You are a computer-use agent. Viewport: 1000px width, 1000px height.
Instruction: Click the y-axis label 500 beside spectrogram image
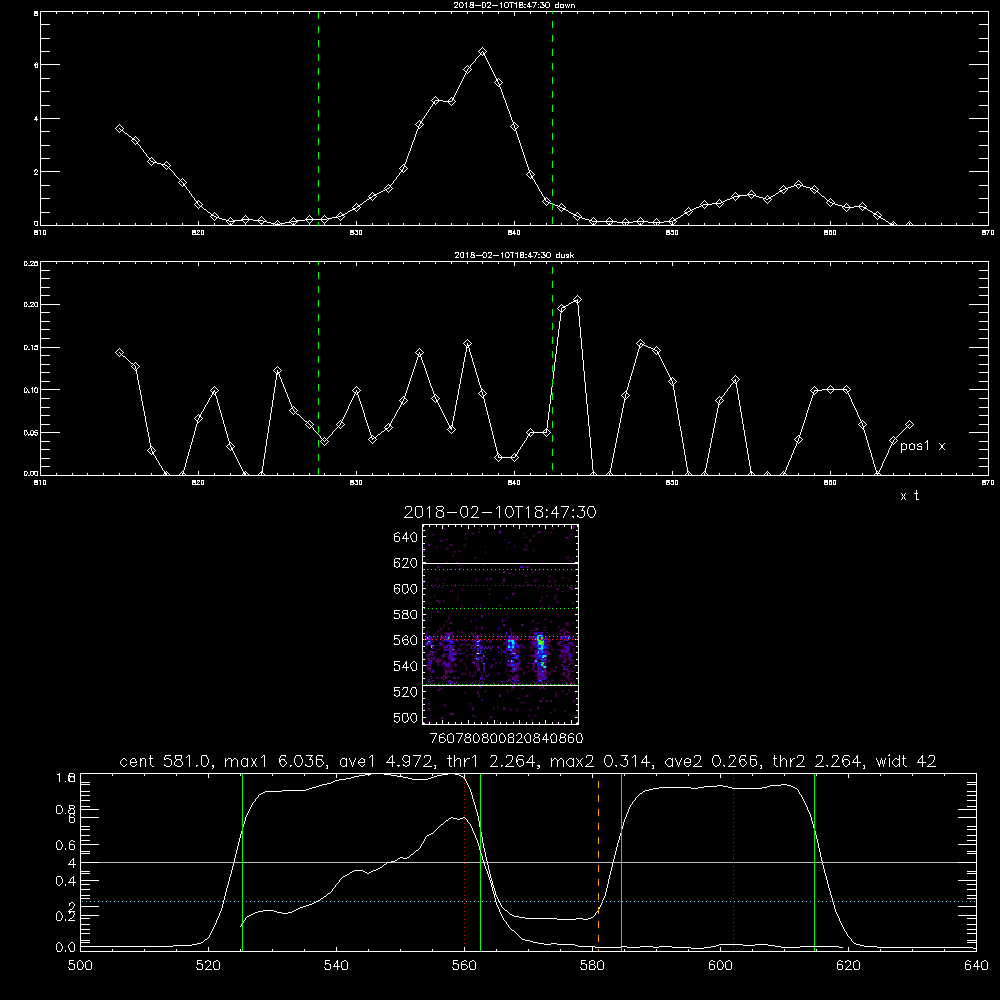click(x=406, y=717)
